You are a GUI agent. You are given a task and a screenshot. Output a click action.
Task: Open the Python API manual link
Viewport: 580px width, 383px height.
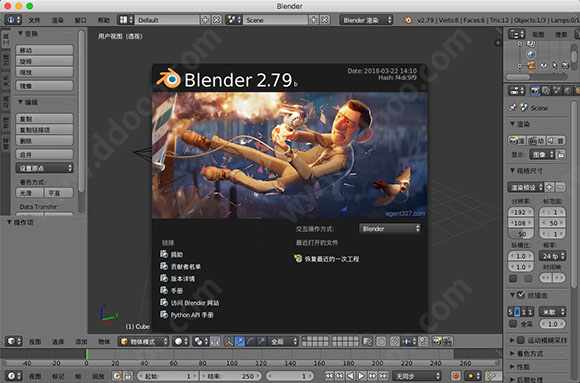coord(187,315)
